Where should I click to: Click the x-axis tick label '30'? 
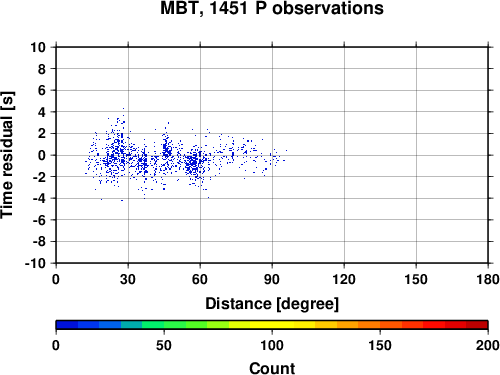[x=128, y=279]
